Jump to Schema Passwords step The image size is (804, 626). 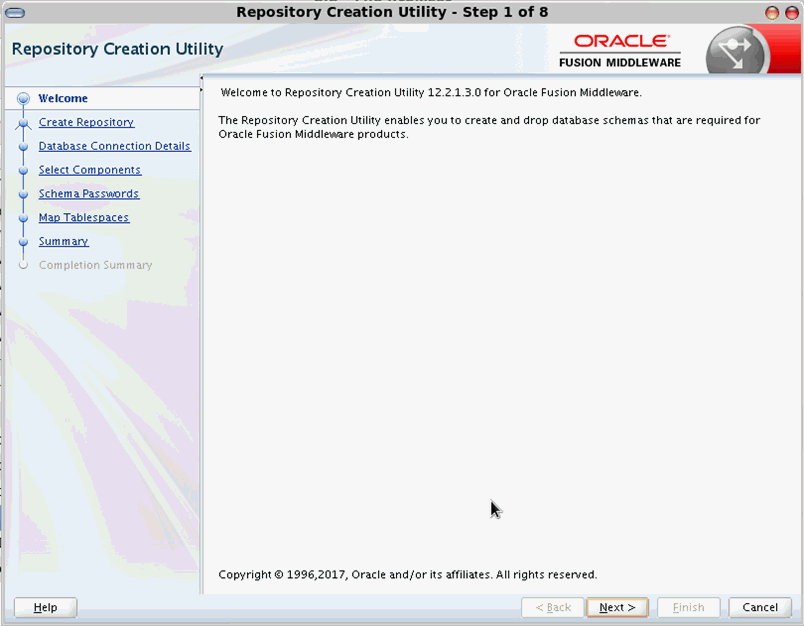(x=89, y=193)
